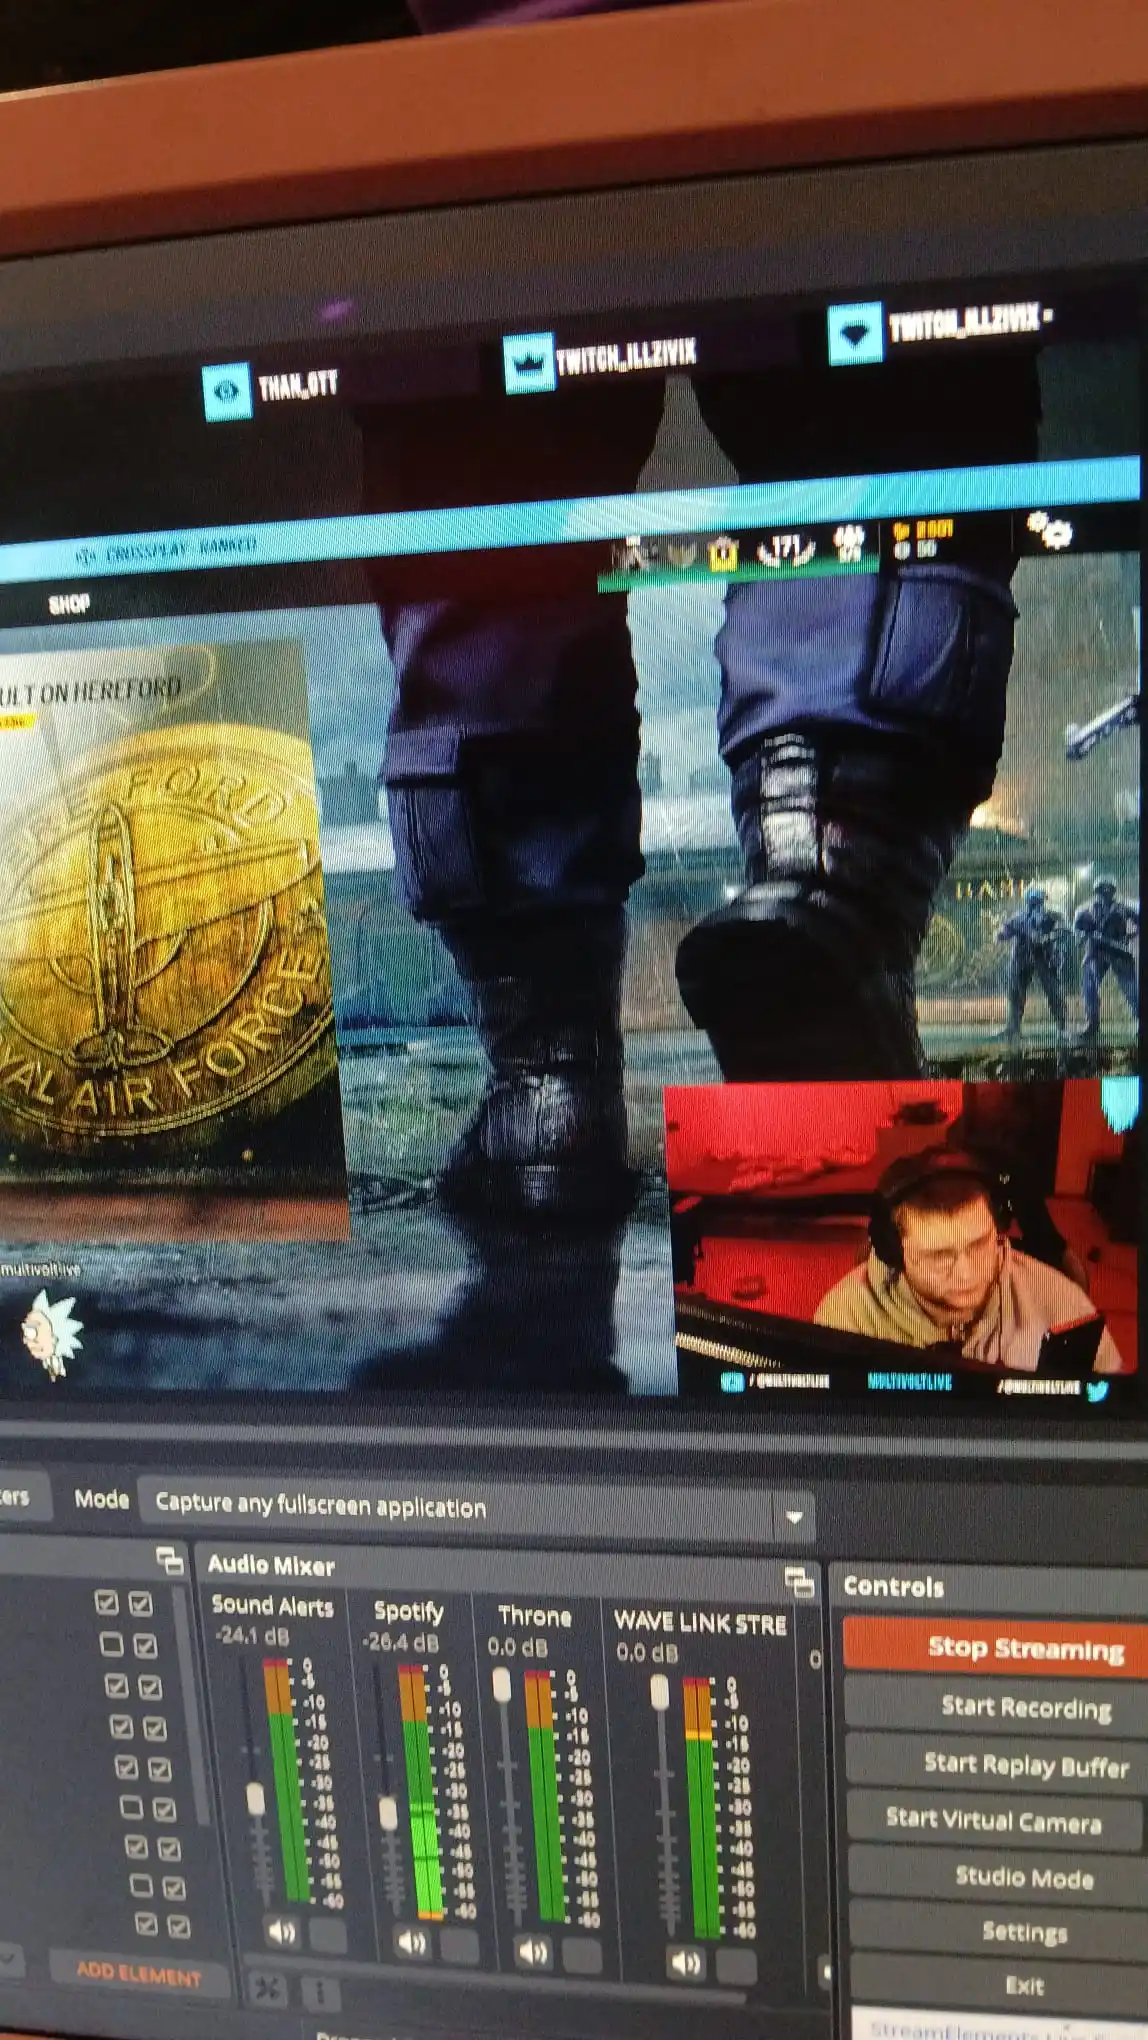Image resolution: width=1148 pixels, height=2040 pixels.
Task: Click the Twitter bird icon on webcam overlay
Action: [x=1097, y=1390]
